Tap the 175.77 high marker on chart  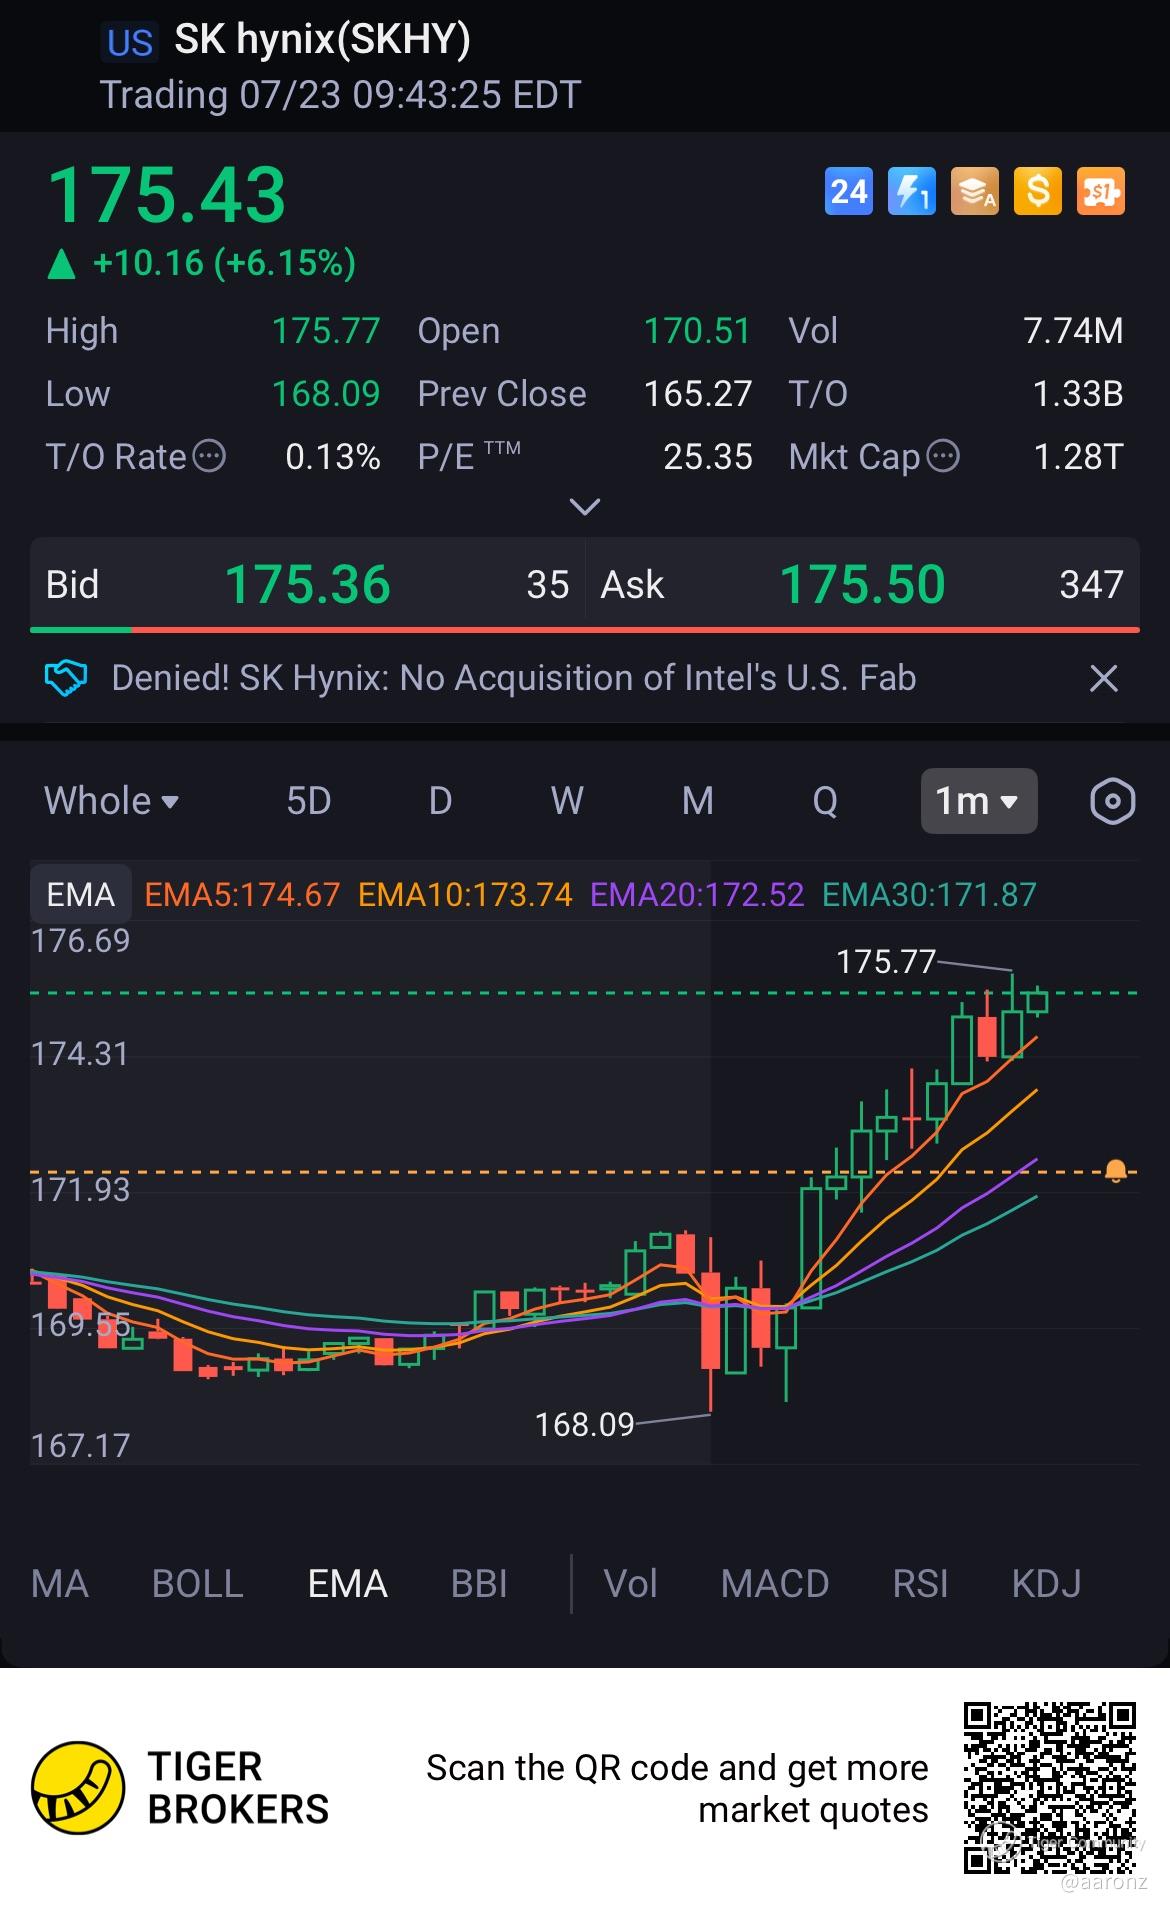(x=886, y=962)
